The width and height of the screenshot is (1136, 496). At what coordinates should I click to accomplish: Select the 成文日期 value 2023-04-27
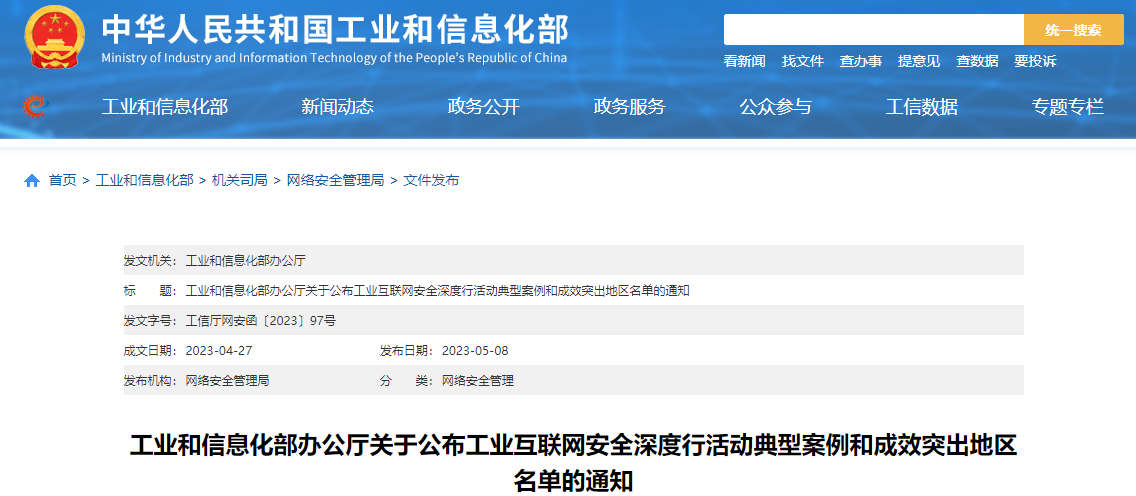click(219, 350)
